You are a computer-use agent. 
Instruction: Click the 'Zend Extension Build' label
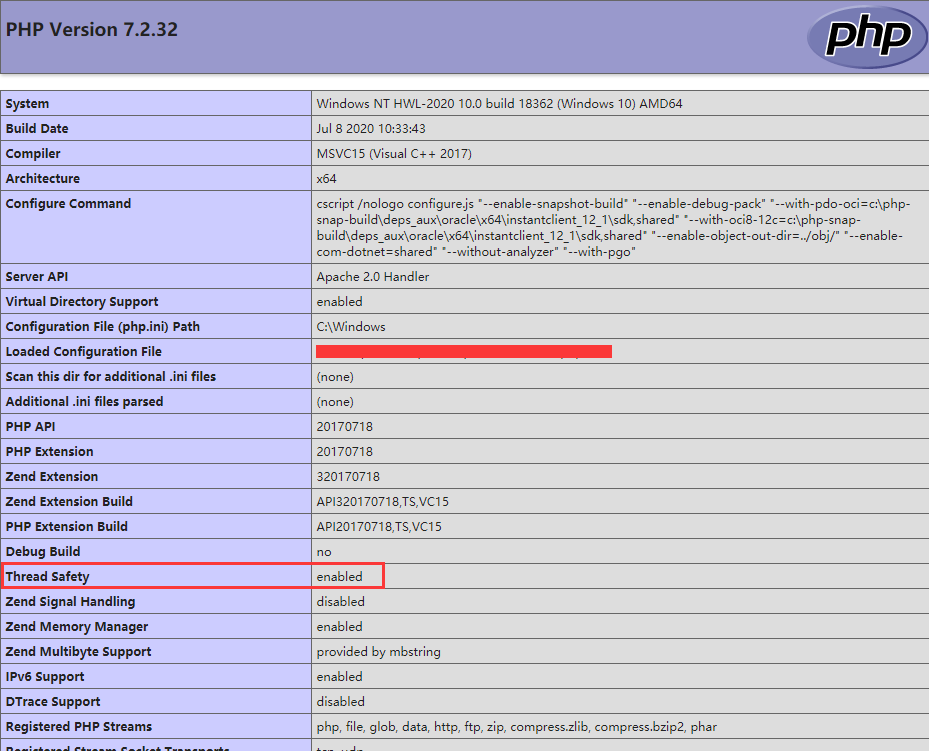click(x=69, y=501)
